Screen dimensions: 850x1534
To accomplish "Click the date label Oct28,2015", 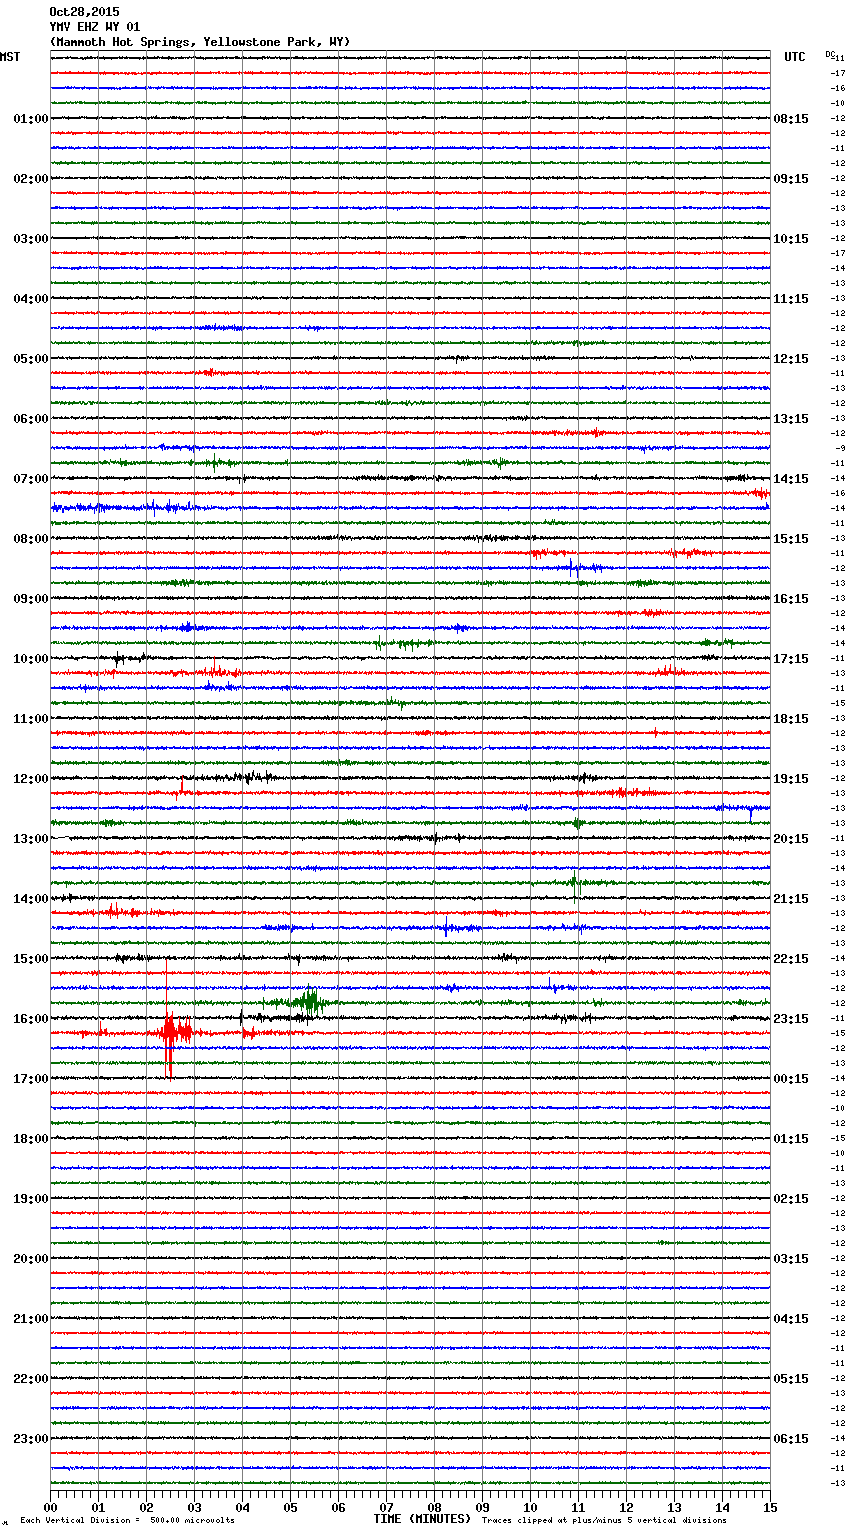I will [x=84, y=12].
